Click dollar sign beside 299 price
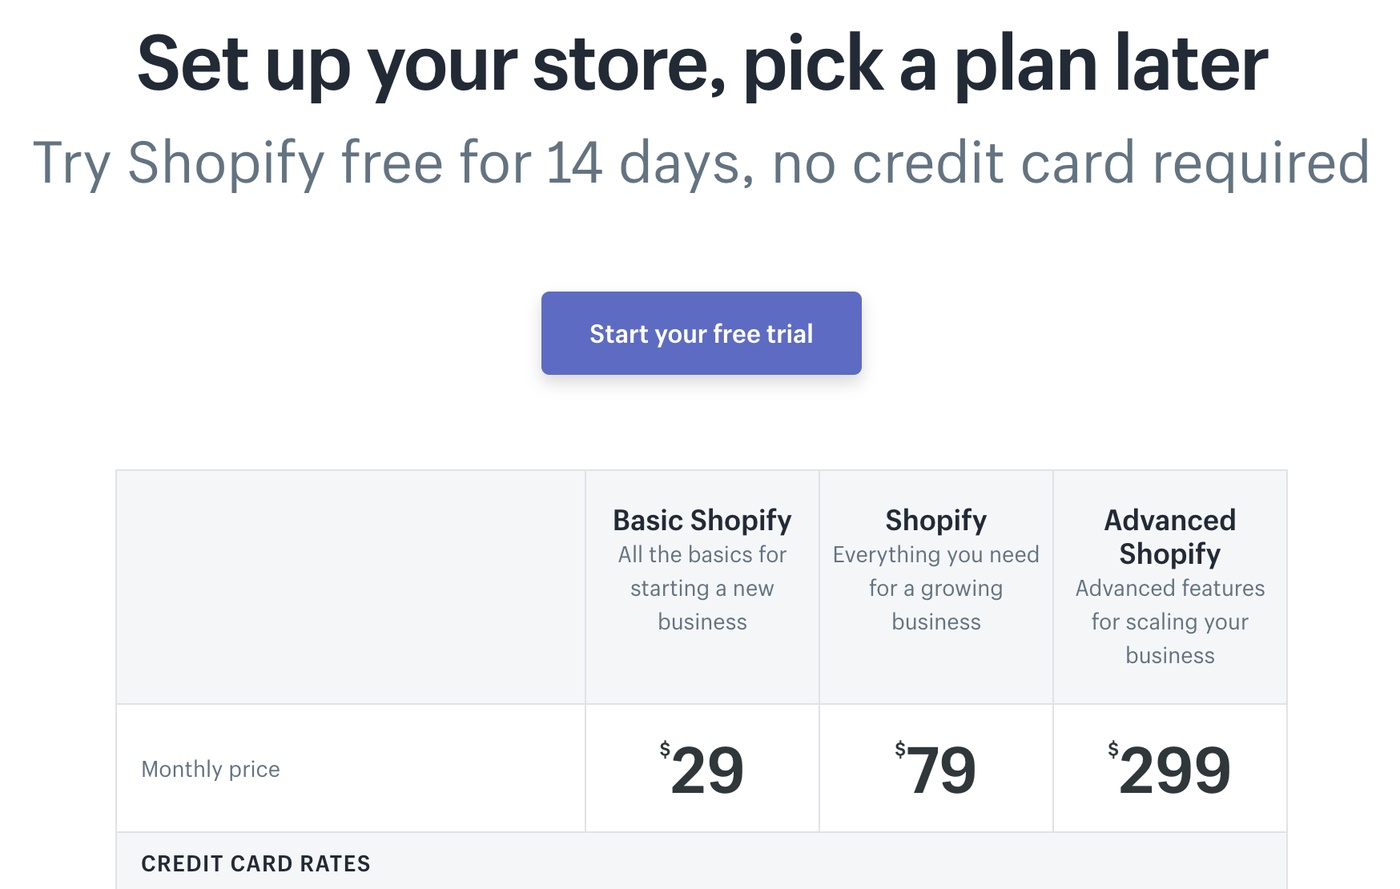Viewport: 1400px width, 889px height. click(1113, 749)
